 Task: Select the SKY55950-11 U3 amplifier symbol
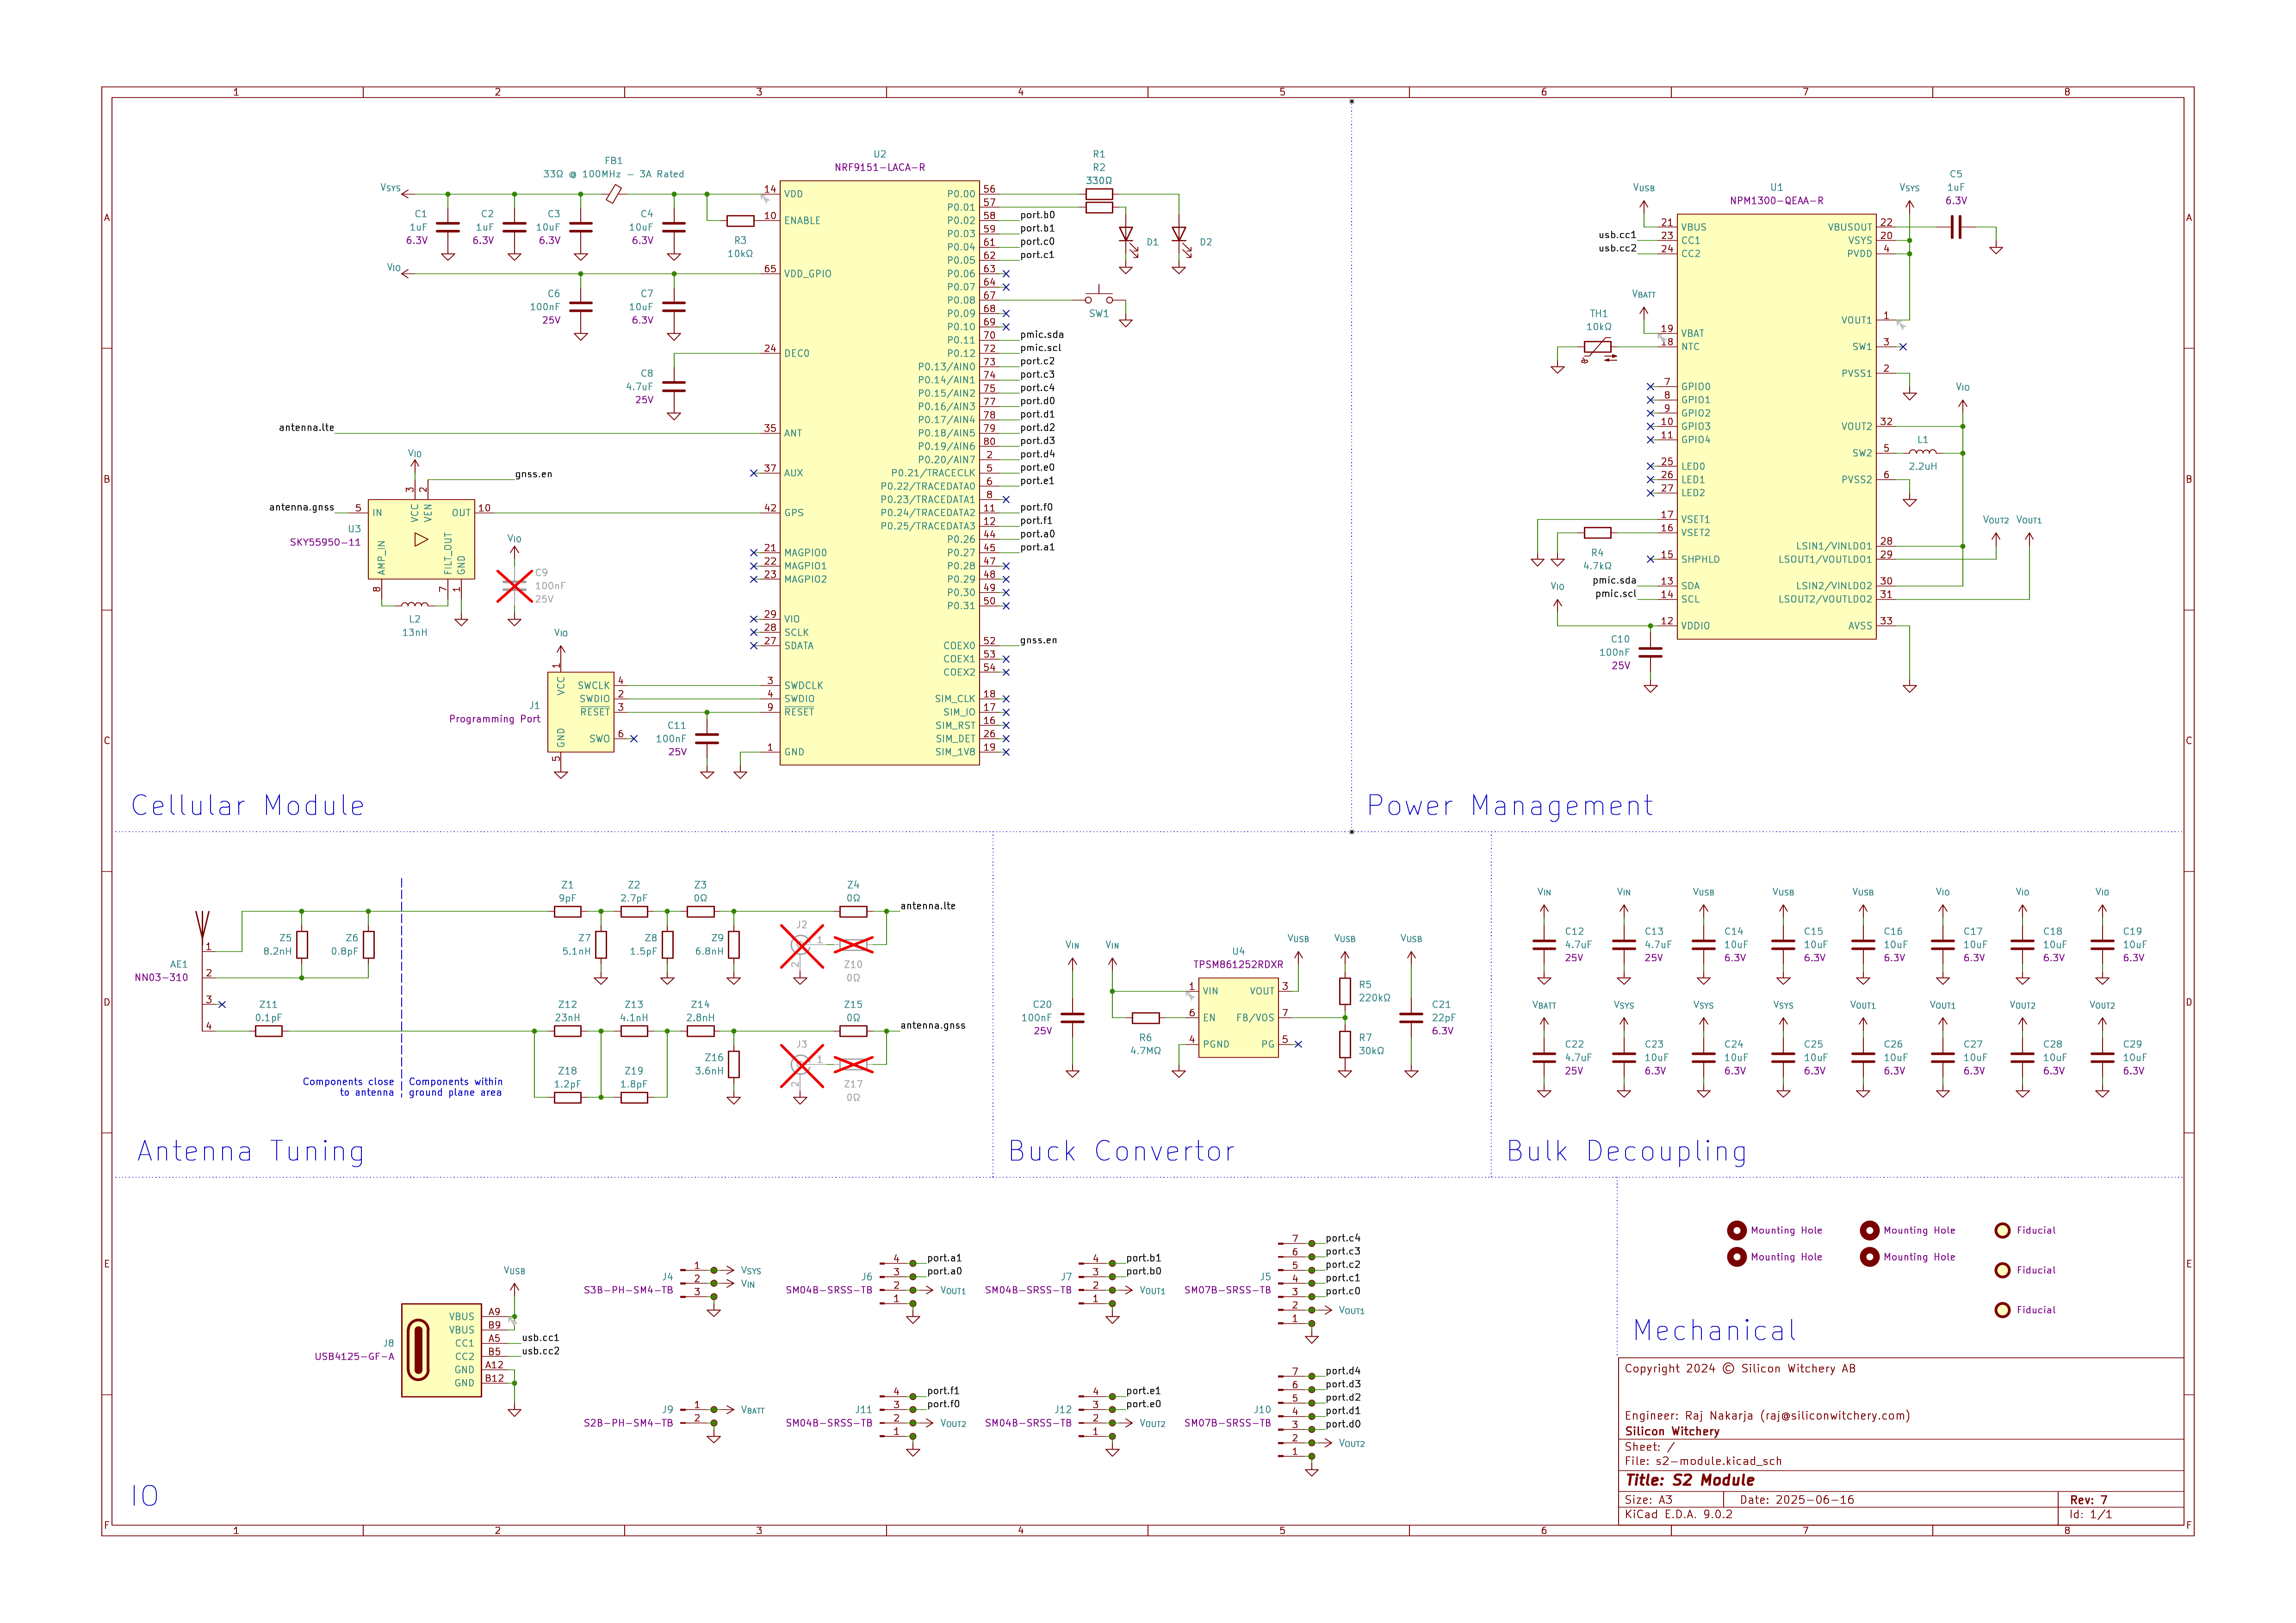click(420, 539)
